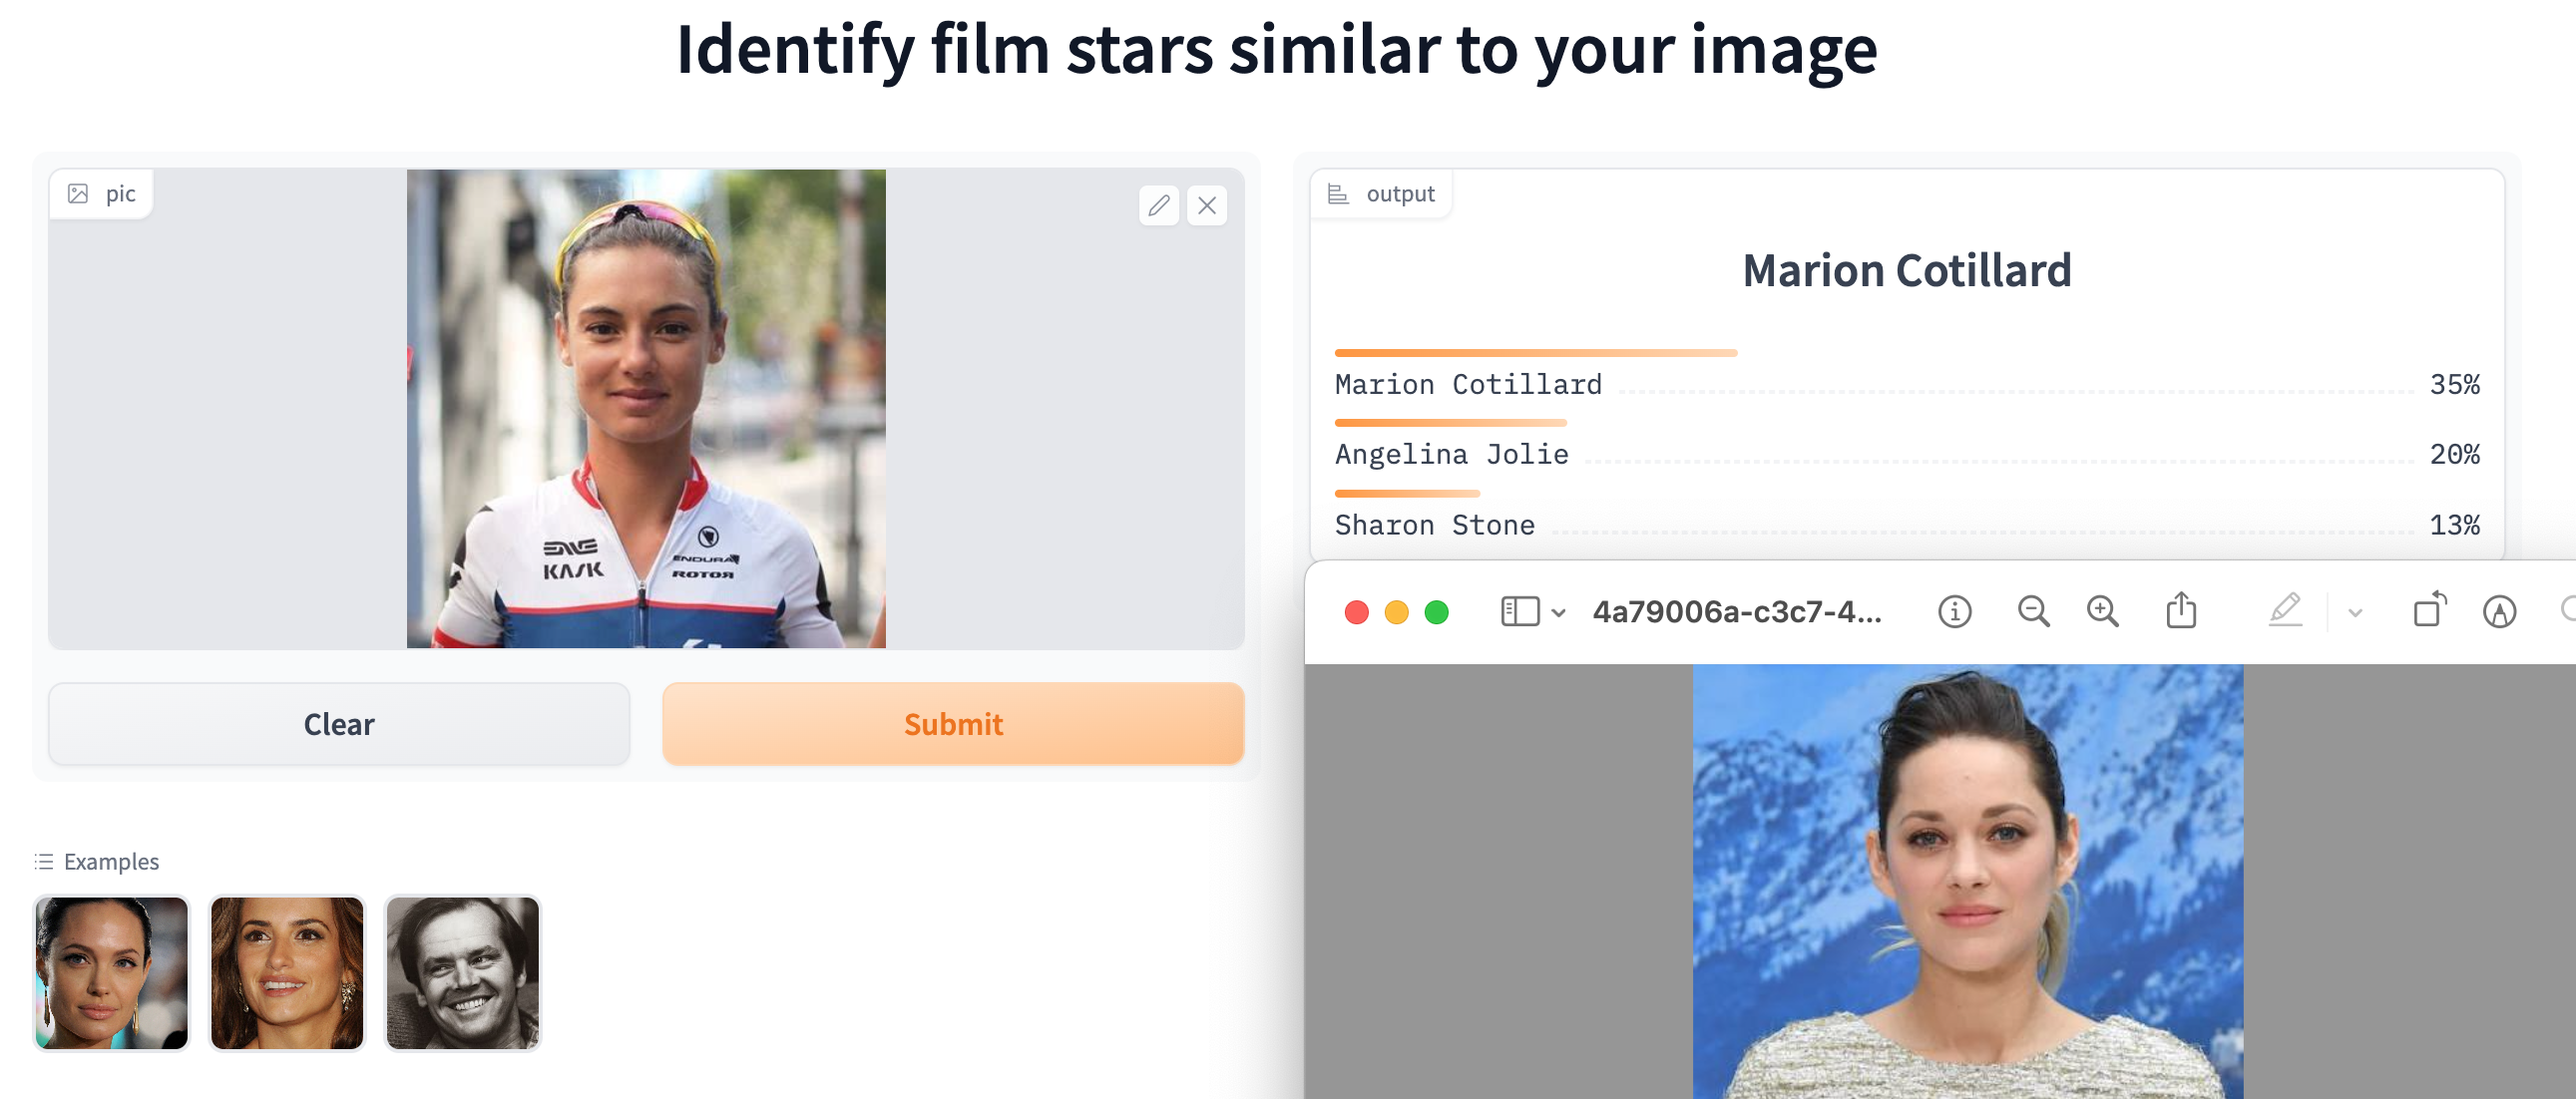Expand sidebar view options chevron
Viewport: 2576px width, 1099px height.
(x=1558, y=613)
